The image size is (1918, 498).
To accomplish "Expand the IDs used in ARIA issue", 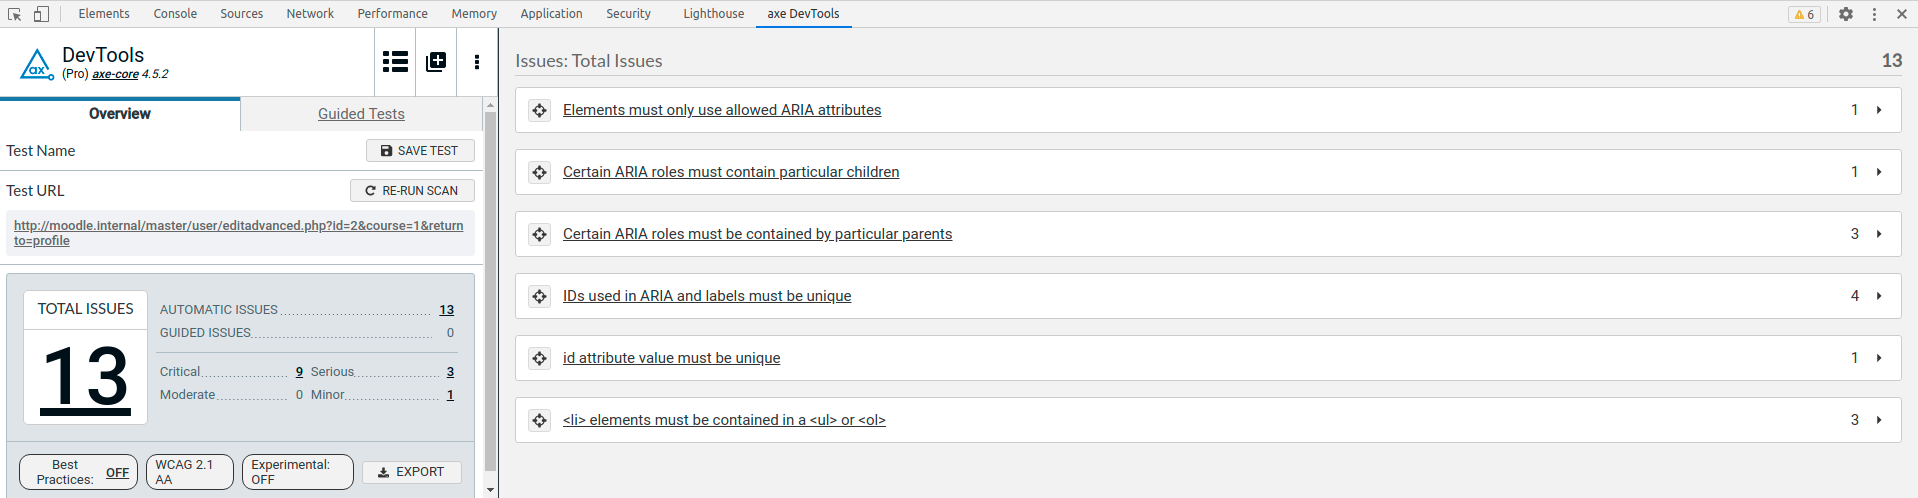I will pos(1879,296).
